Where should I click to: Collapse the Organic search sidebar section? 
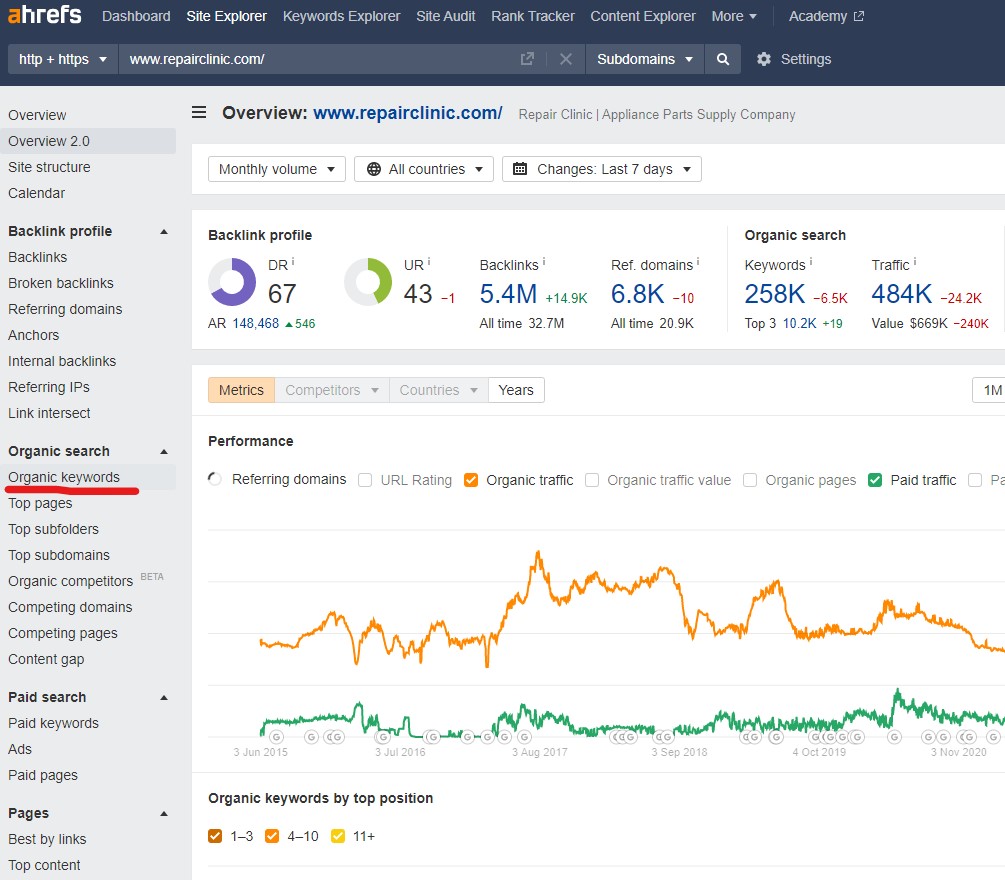click(x=164, y=451)
